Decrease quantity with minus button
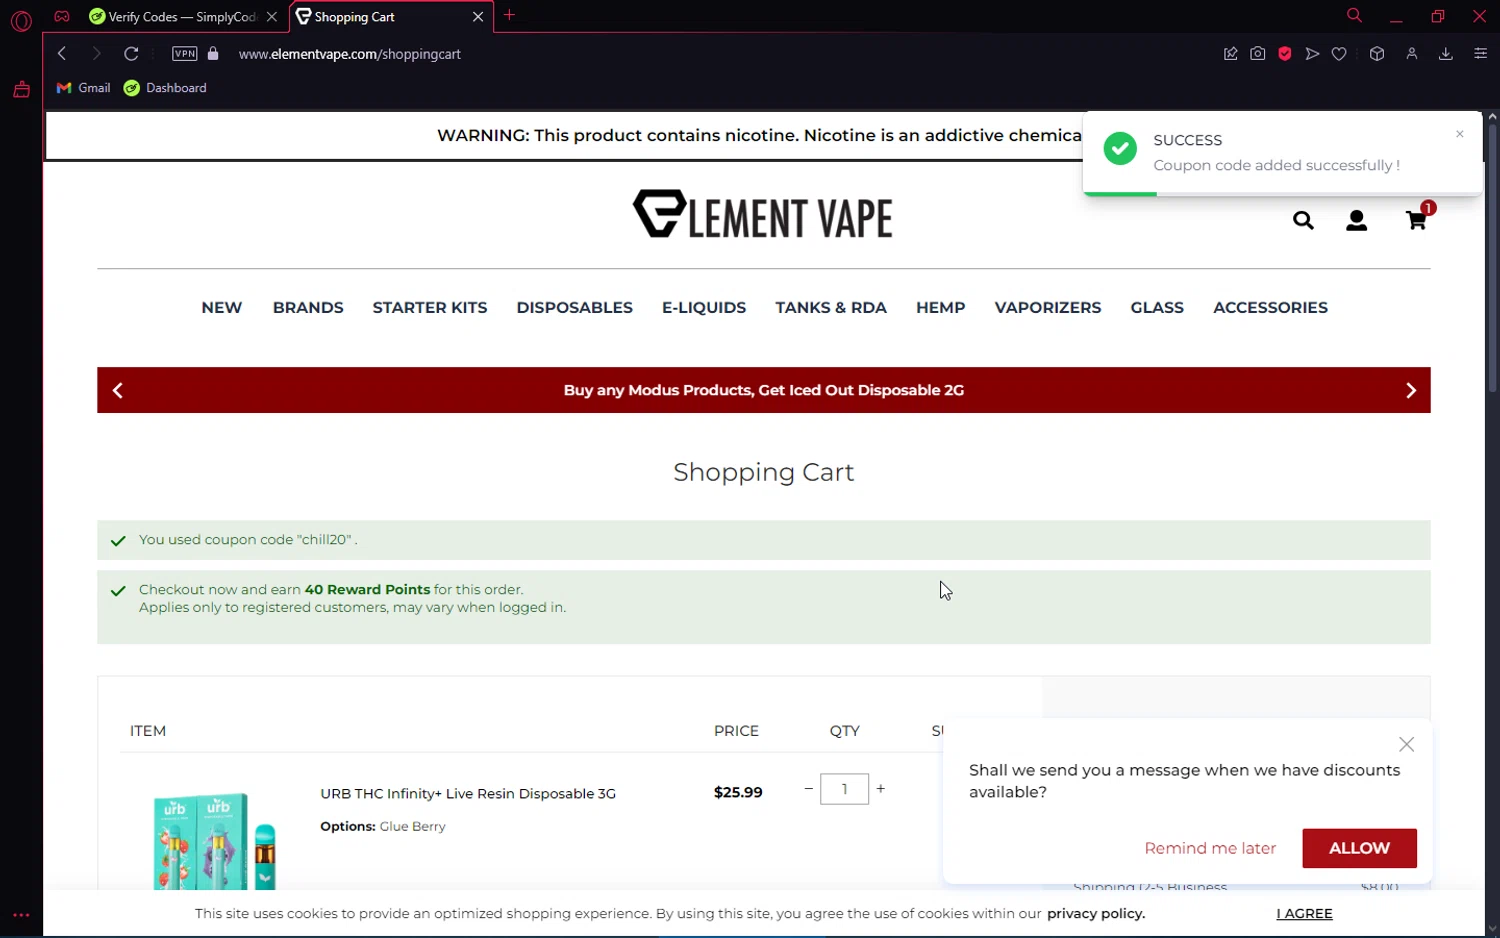Screen dimensions: 1500x938 [x=808, y=789]
